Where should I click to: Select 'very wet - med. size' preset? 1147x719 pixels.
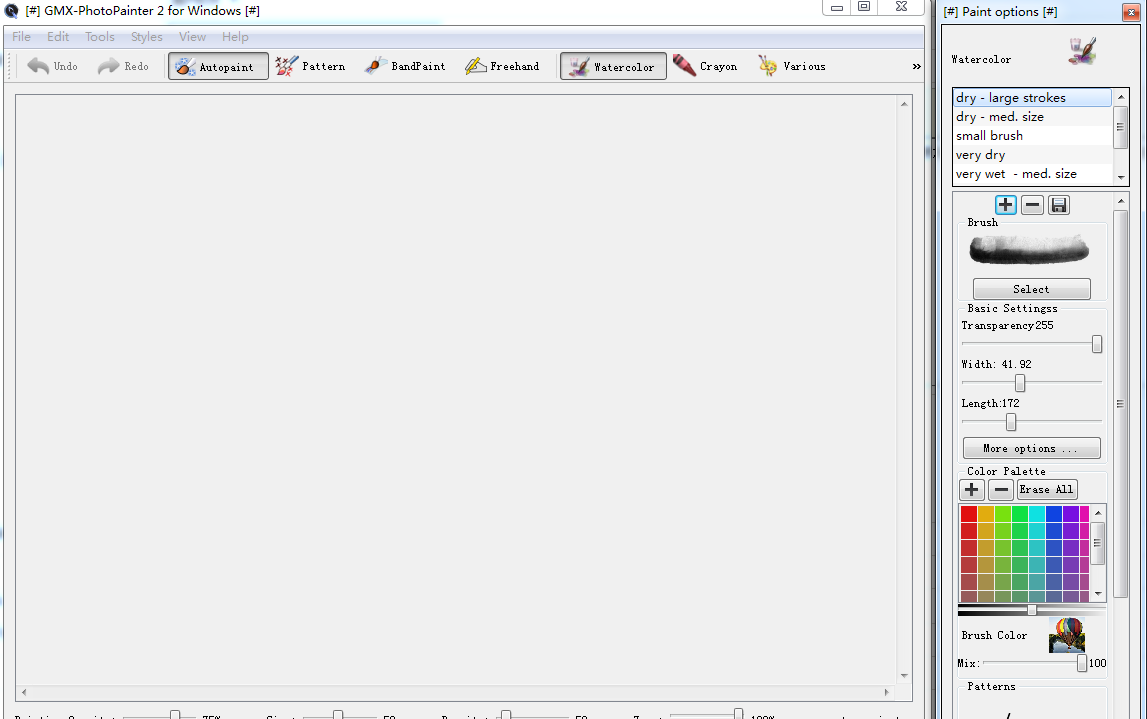pyautogui.click(x=1032, y=174)
